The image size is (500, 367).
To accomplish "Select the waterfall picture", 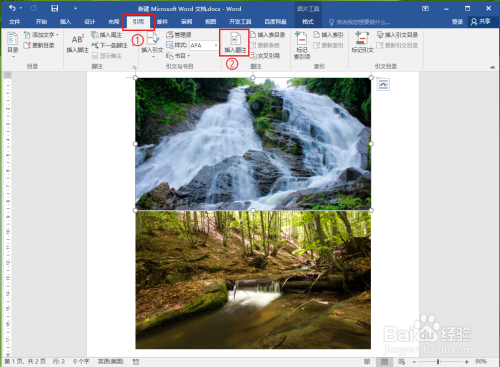I will point(253,144).
